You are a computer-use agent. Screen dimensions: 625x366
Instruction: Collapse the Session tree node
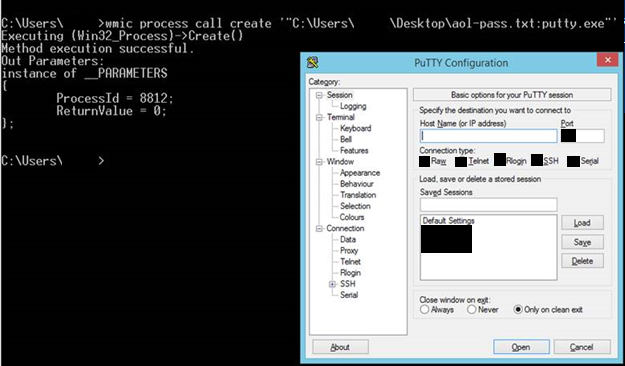pos(319,95)
